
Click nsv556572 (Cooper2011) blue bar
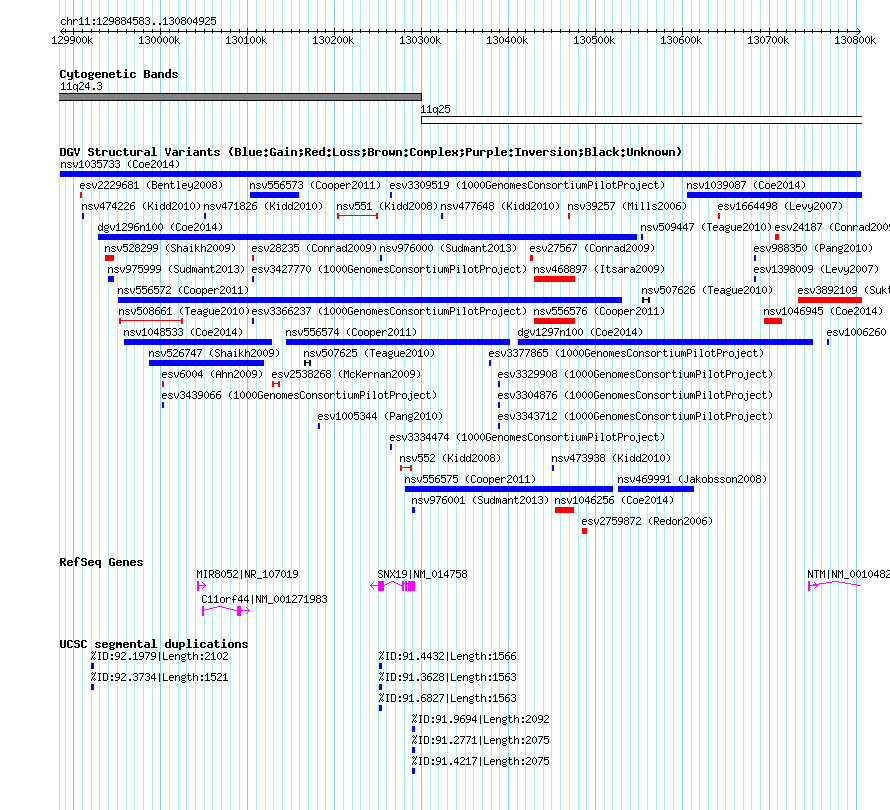pos(370,300)
